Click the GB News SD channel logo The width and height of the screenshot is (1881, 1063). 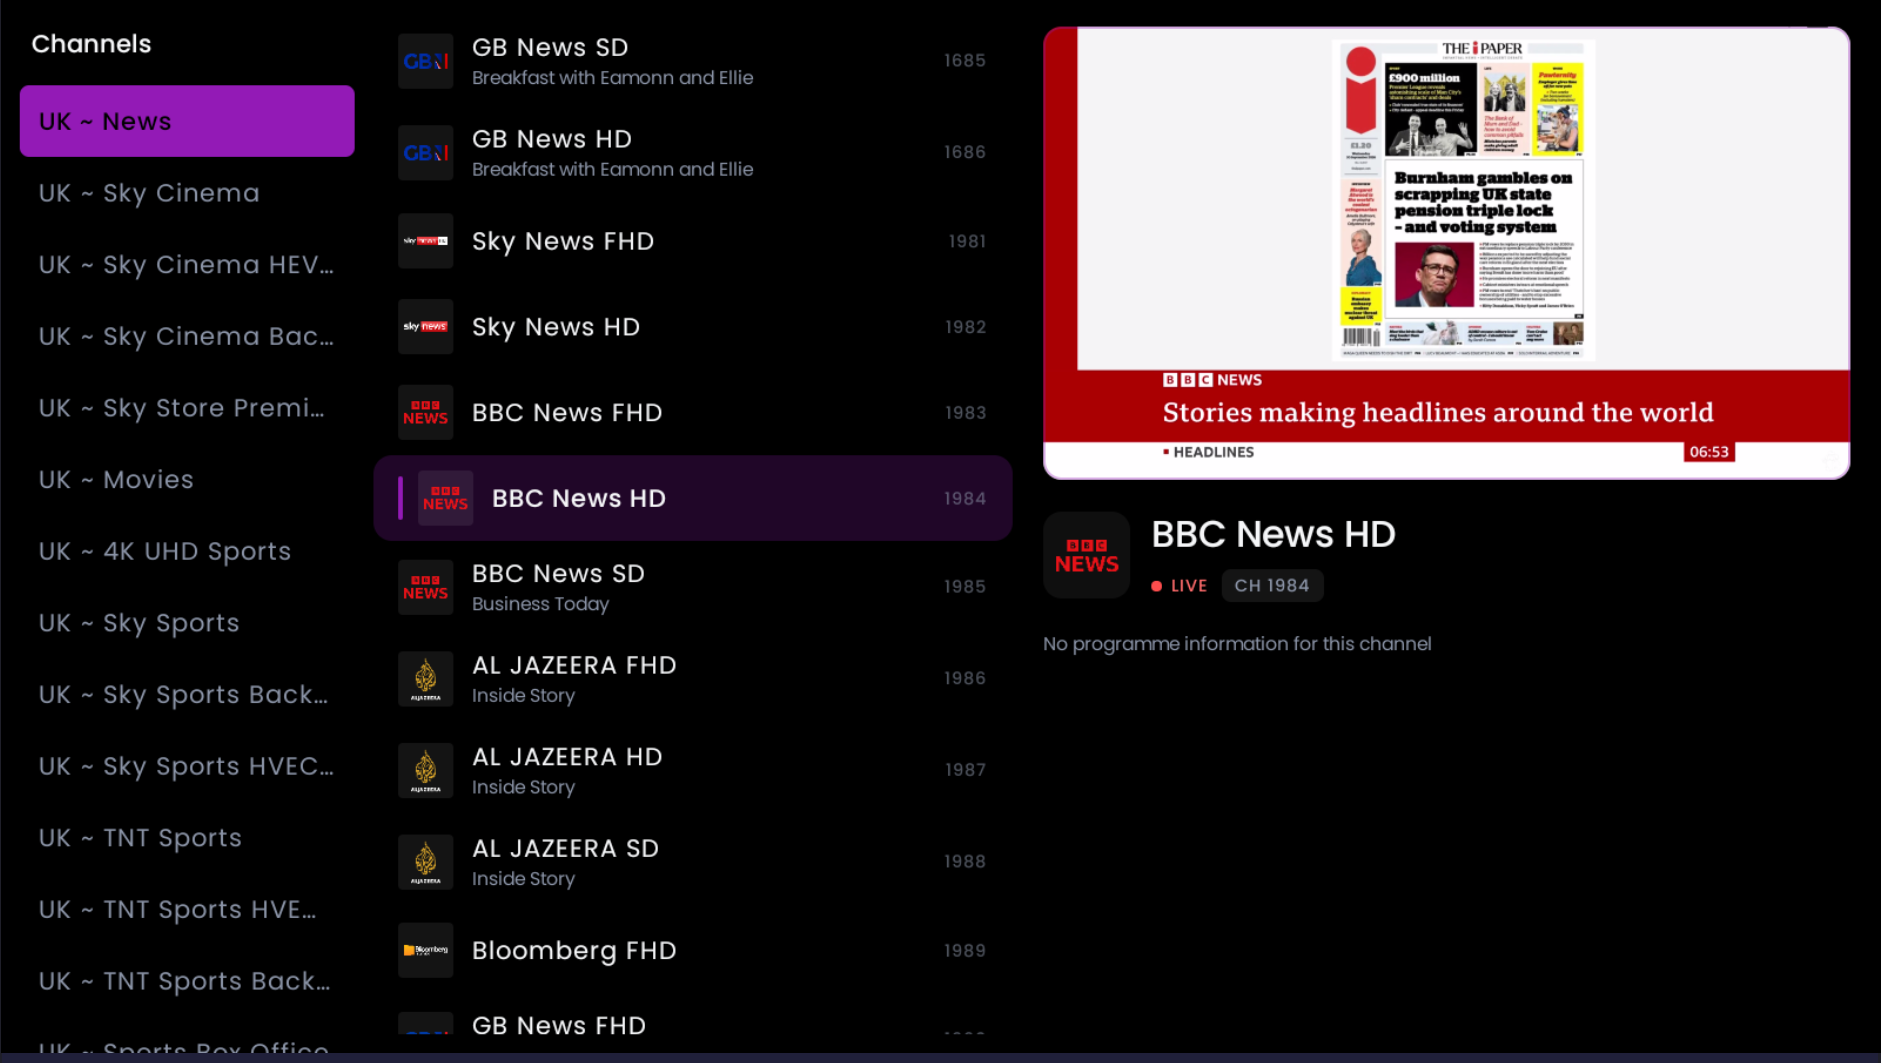tap(425, 61)
